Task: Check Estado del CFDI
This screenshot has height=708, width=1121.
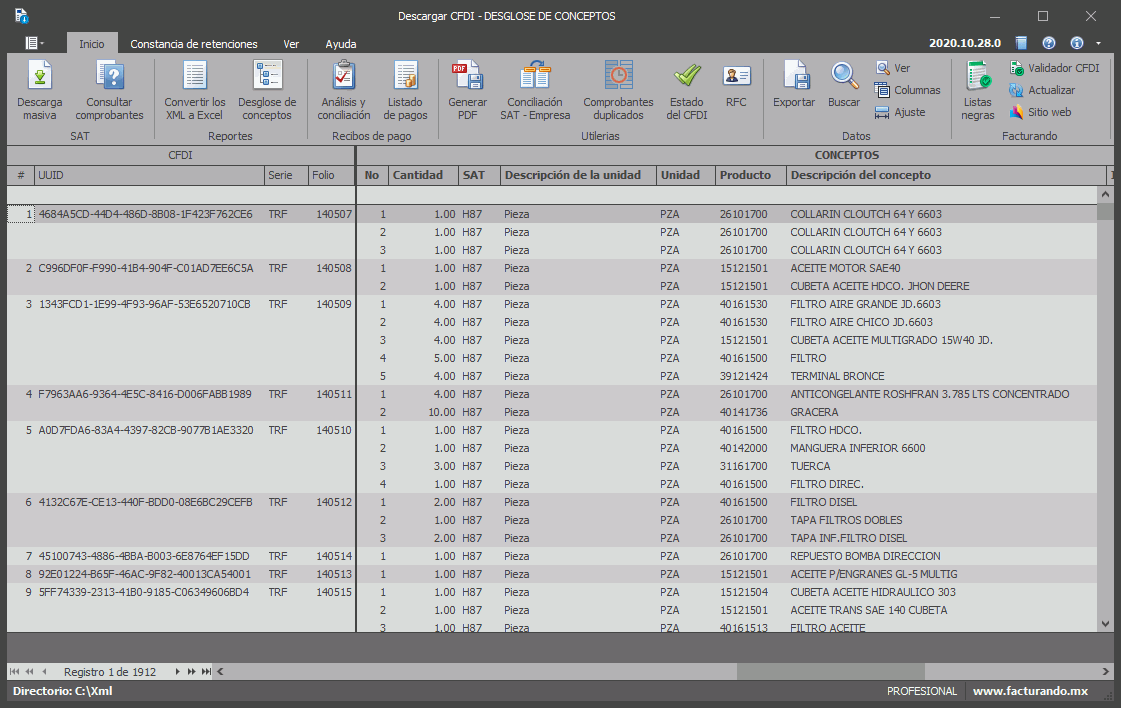Action: 686,90
